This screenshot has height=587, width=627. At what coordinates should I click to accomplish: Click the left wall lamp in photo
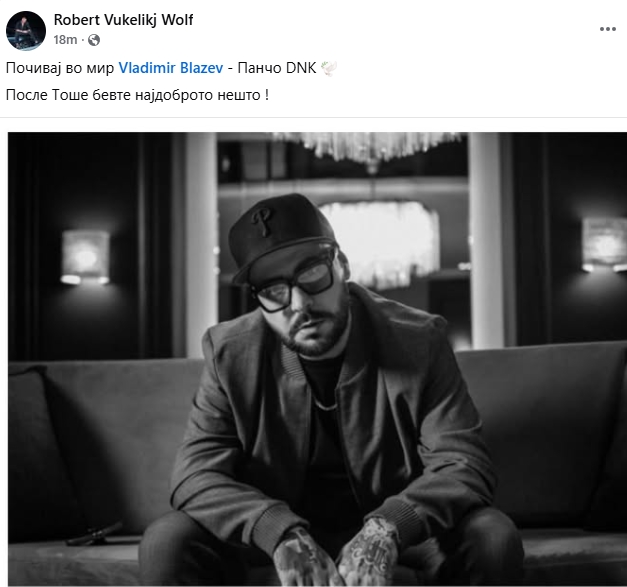(85, 257)
